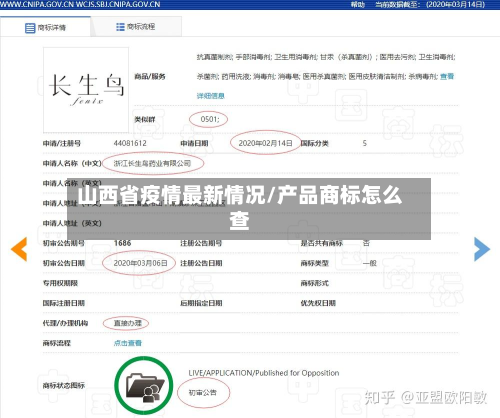Switch to the 商标流程 tab
The width and height of the screenshot is (500, 418).
[x=136, y=27]
